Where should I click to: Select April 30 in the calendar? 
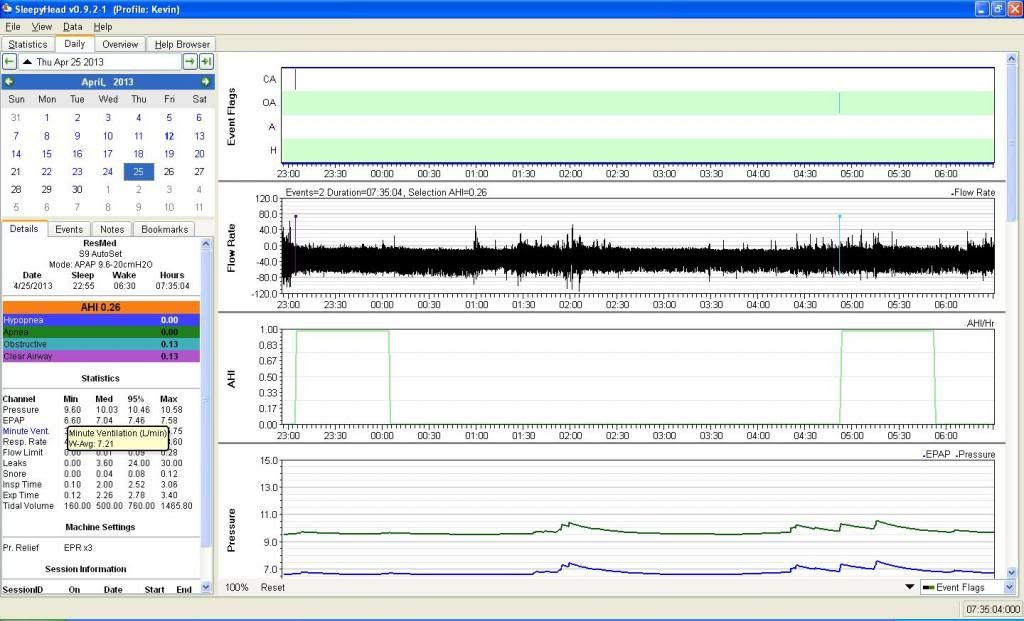(77, 189)
